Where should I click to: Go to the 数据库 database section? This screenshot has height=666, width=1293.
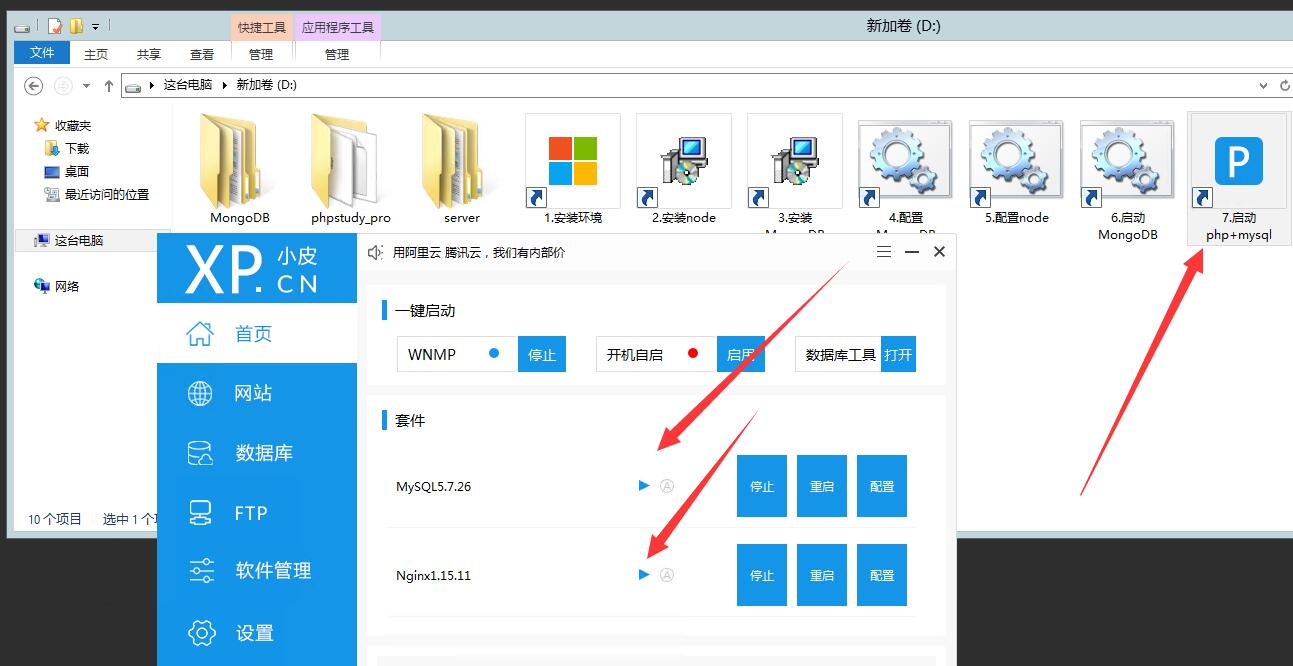pos(264,453)
